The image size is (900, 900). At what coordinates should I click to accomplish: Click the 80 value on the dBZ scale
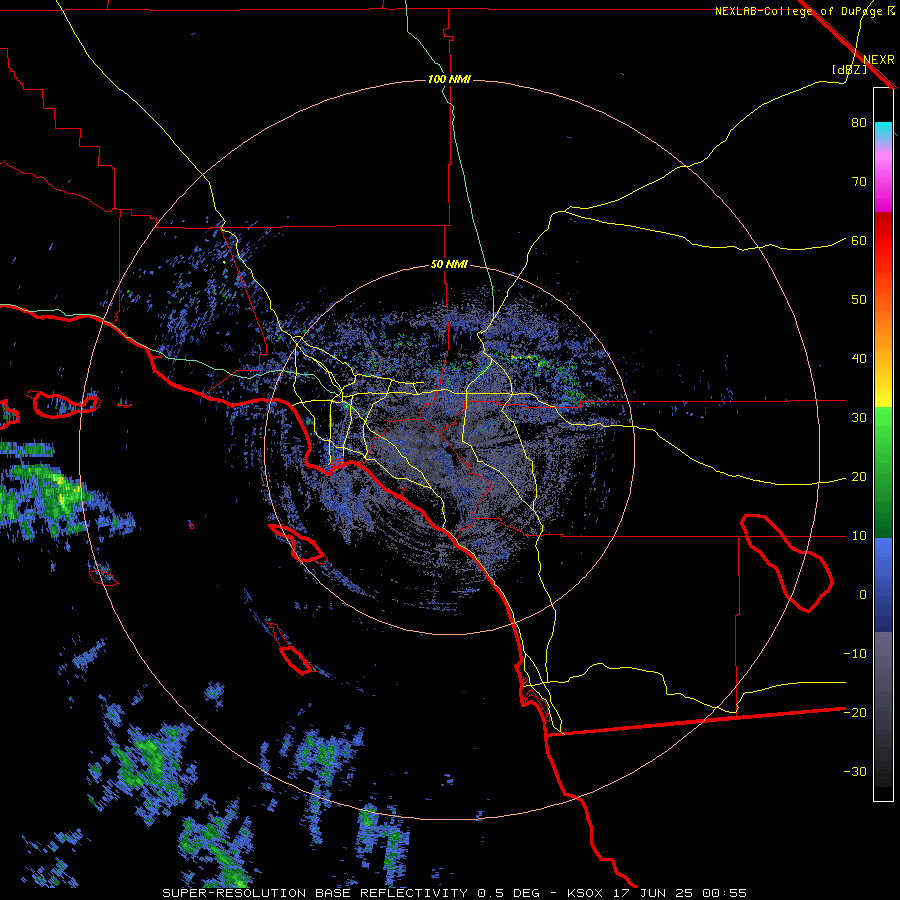click(x=859, y=123)
